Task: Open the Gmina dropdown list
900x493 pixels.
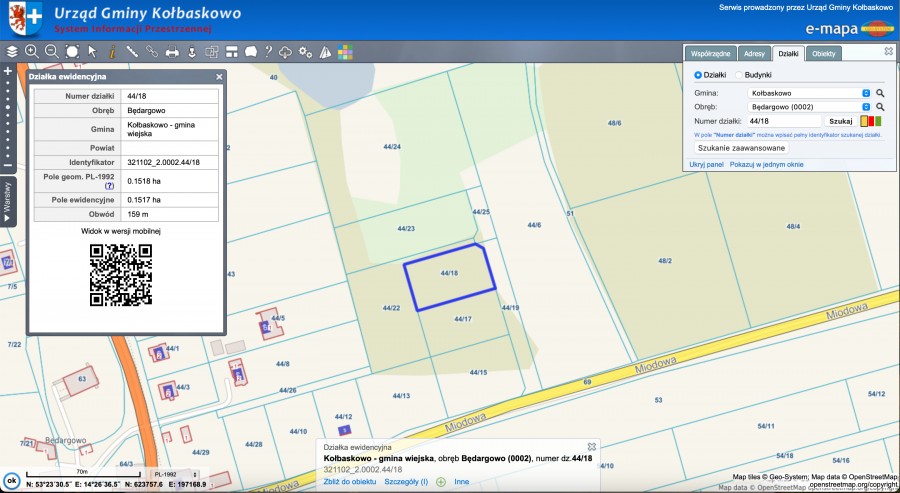Action: 866,92
